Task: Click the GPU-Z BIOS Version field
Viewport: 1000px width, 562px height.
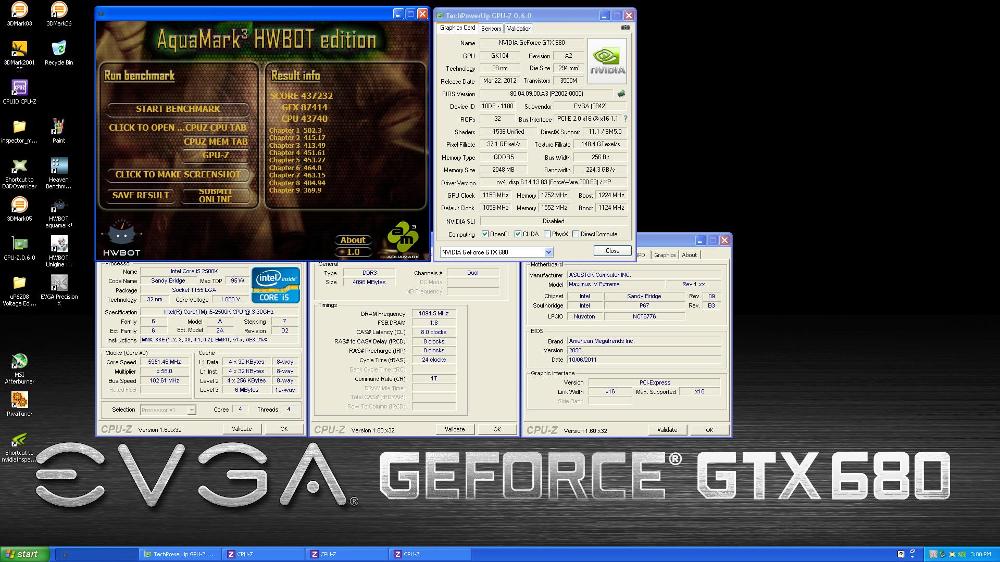Action: point(546,94)
